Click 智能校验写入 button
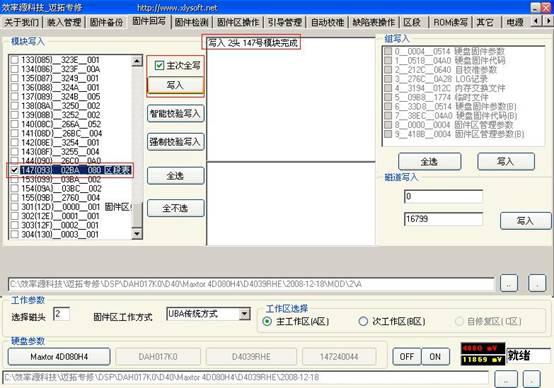 coord(176,113)
